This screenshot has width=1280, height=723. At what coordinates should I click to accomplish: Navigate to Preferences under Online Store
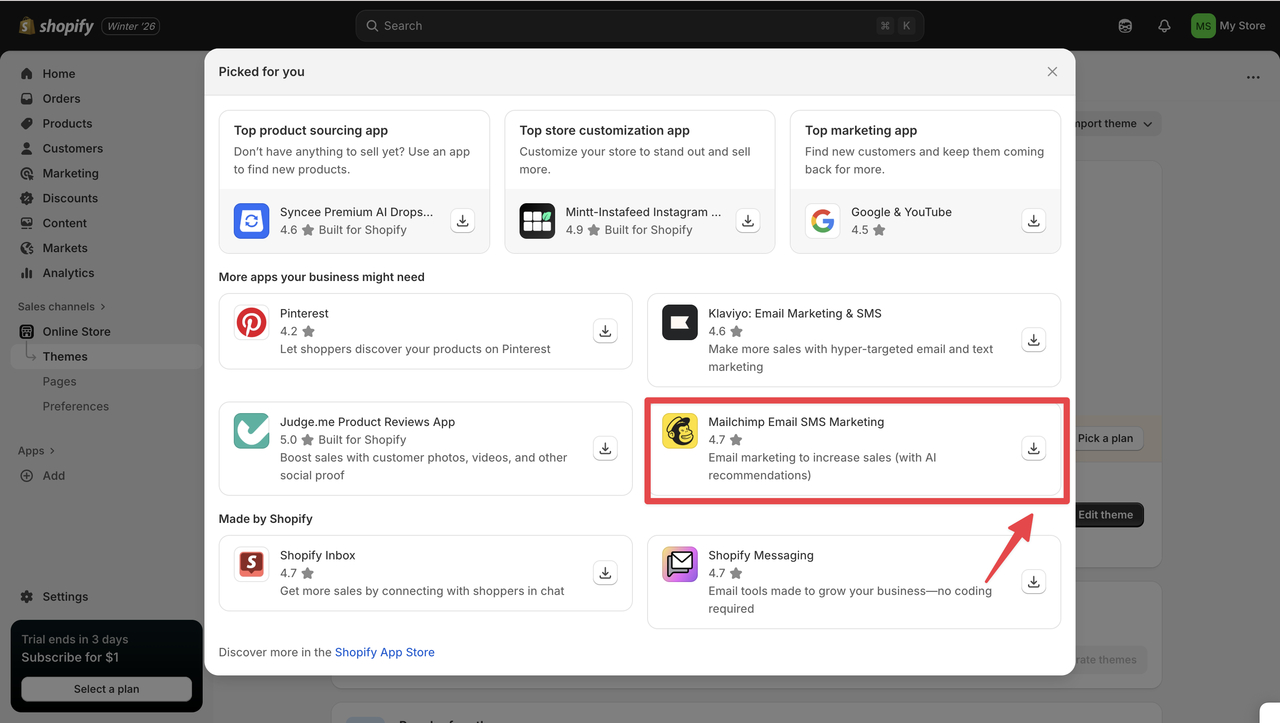[76, 406]
